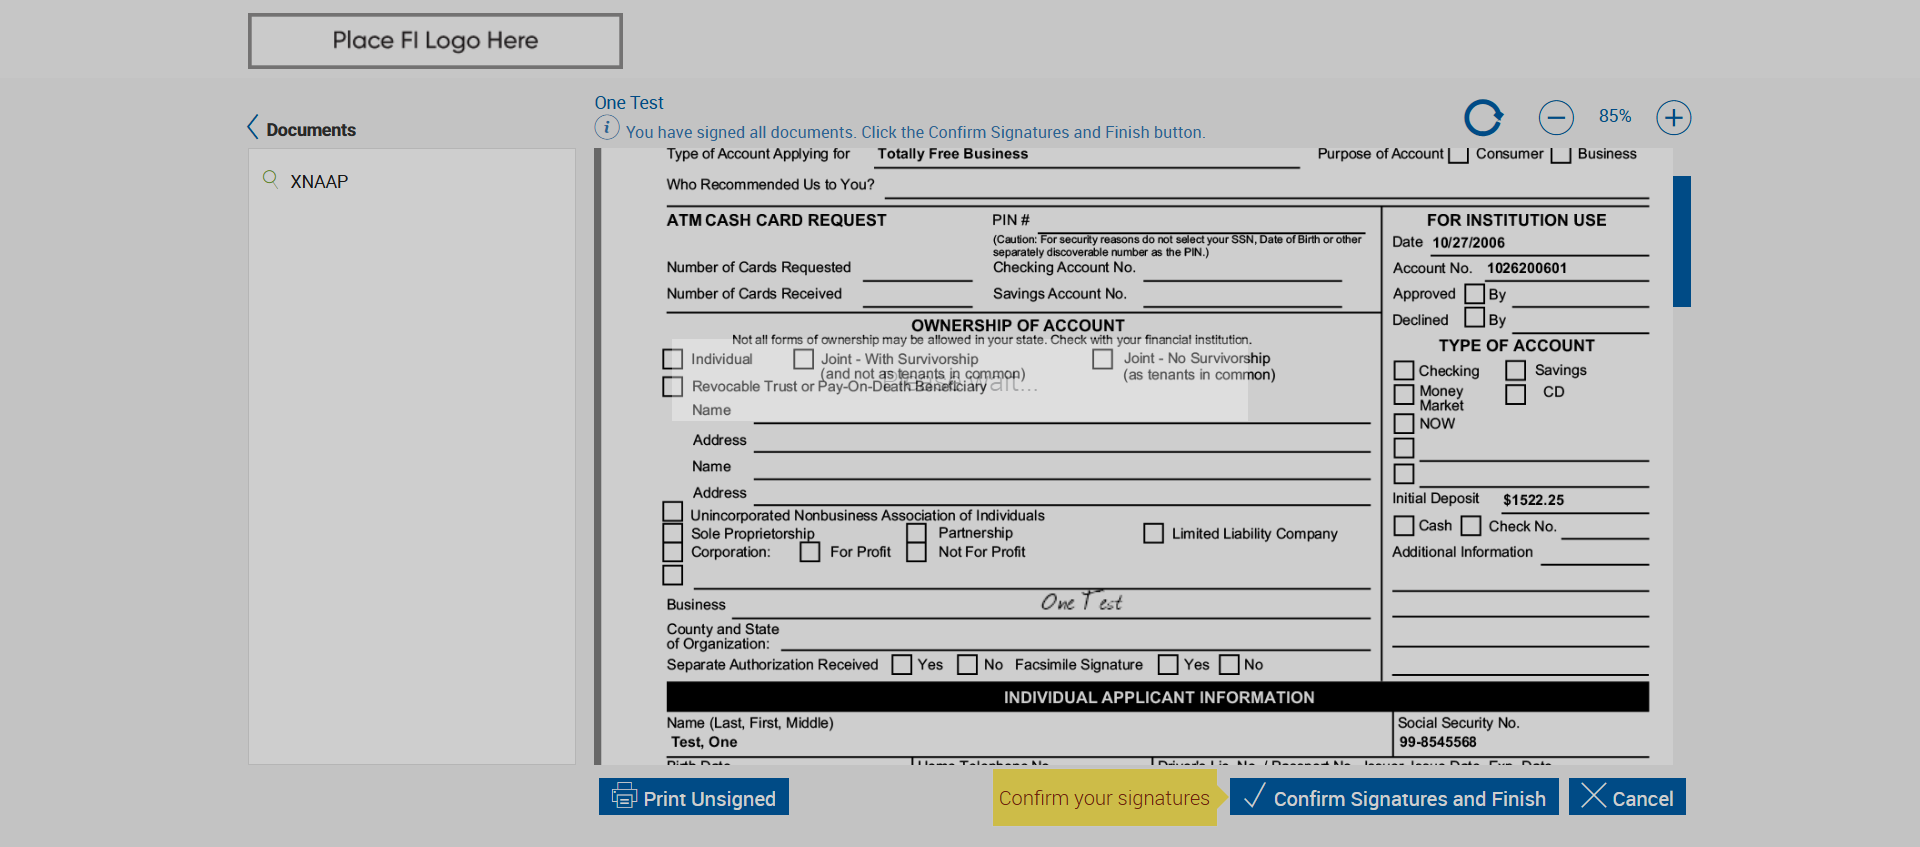Screen dimensions: 1920x847
Task: Click Confirm Signatures and Finish
Action: click(x=1394, y=797)
